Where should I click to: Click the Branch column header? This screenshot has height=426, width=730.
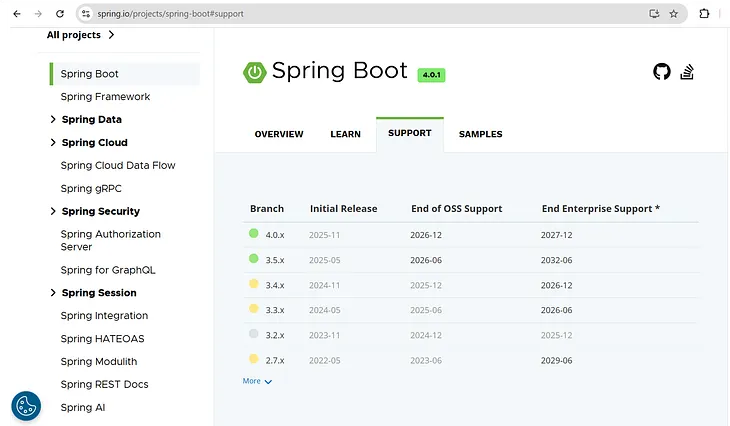pyautogui.click(x=267, y=209)
